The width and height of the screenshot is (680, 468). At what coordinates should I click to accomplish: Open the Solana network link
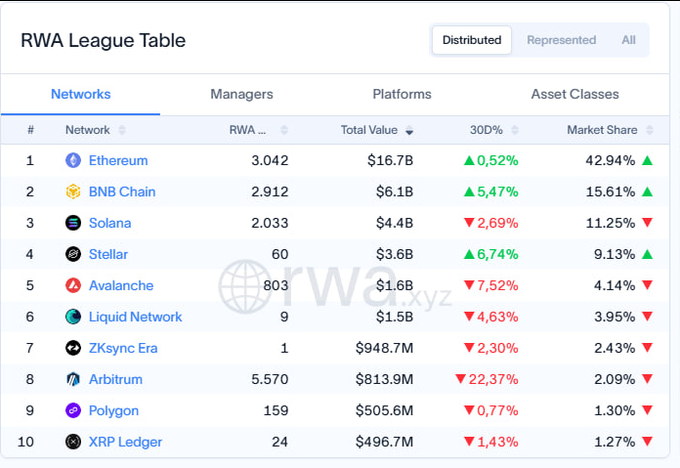110,223
